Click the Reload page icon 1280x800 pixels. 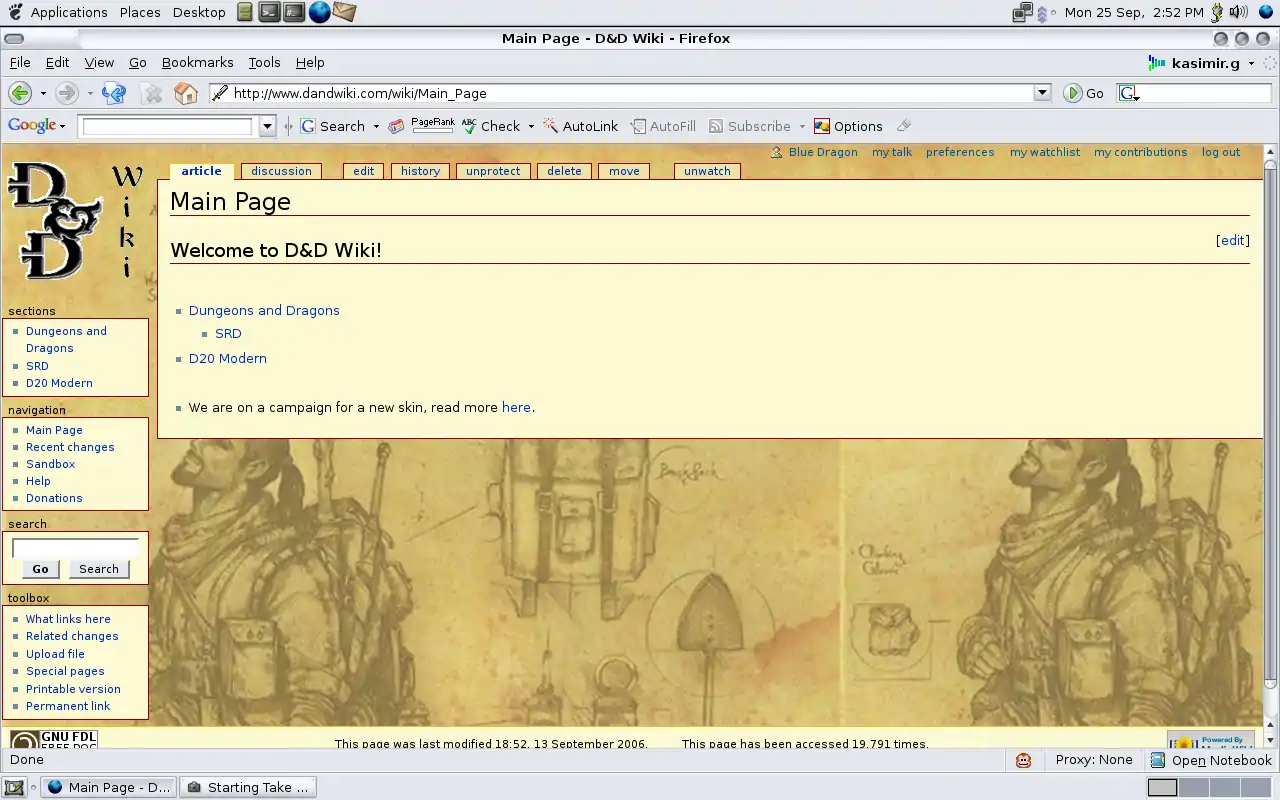tap(114, 93)
